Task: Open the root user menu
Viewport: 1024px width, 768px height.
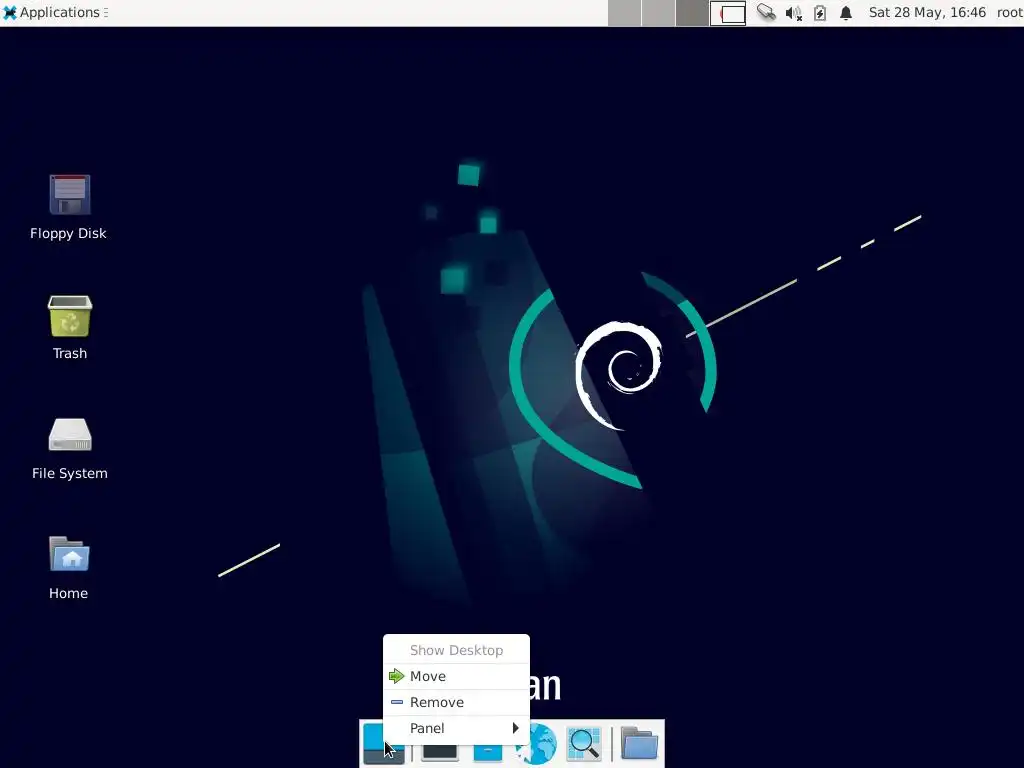Action: pyautogui.click(x=1010, y=12)
